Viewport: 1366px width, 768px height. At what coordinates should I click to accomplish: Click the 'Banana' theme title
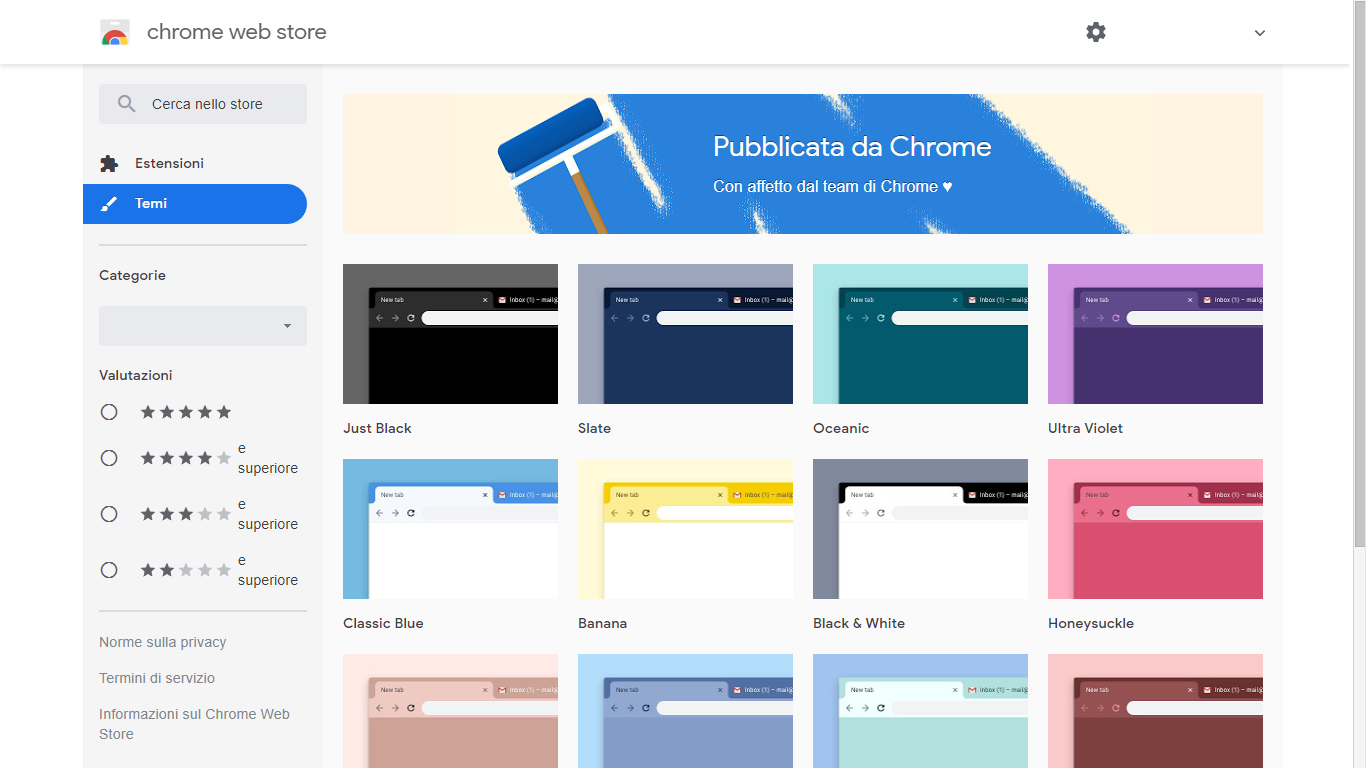(602, 623)
